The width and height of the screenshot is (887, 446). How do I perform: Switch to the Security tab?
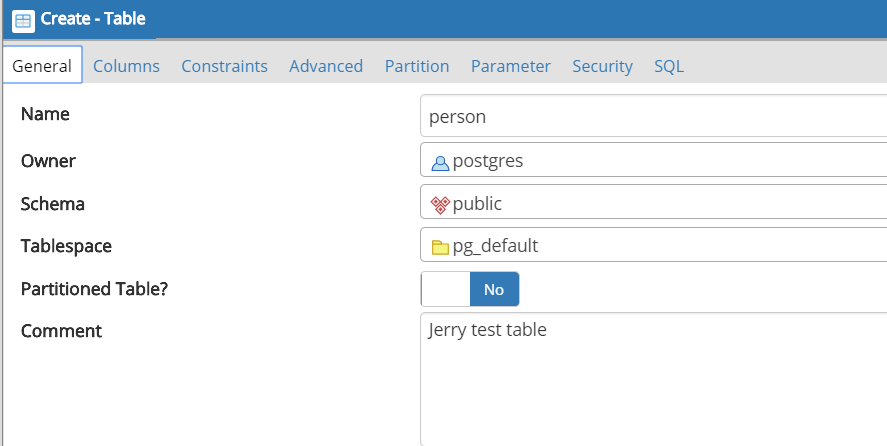602,66
